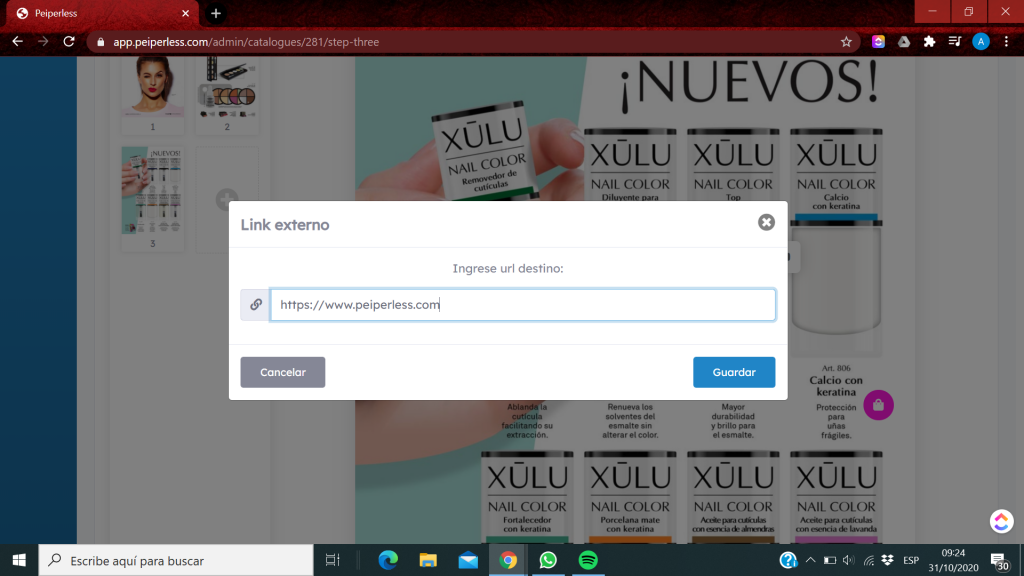Click the battery status icon
The image size is (1024, 576).
[x=829, y=560]
